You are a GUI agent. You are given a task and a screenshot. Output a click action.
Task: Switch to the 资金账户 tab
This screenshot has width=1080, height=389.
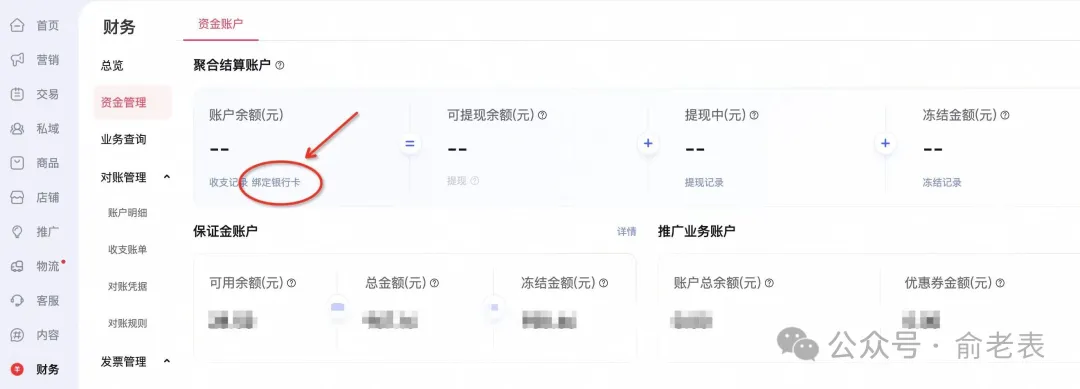pyautogui.click(x=220, y=23)
